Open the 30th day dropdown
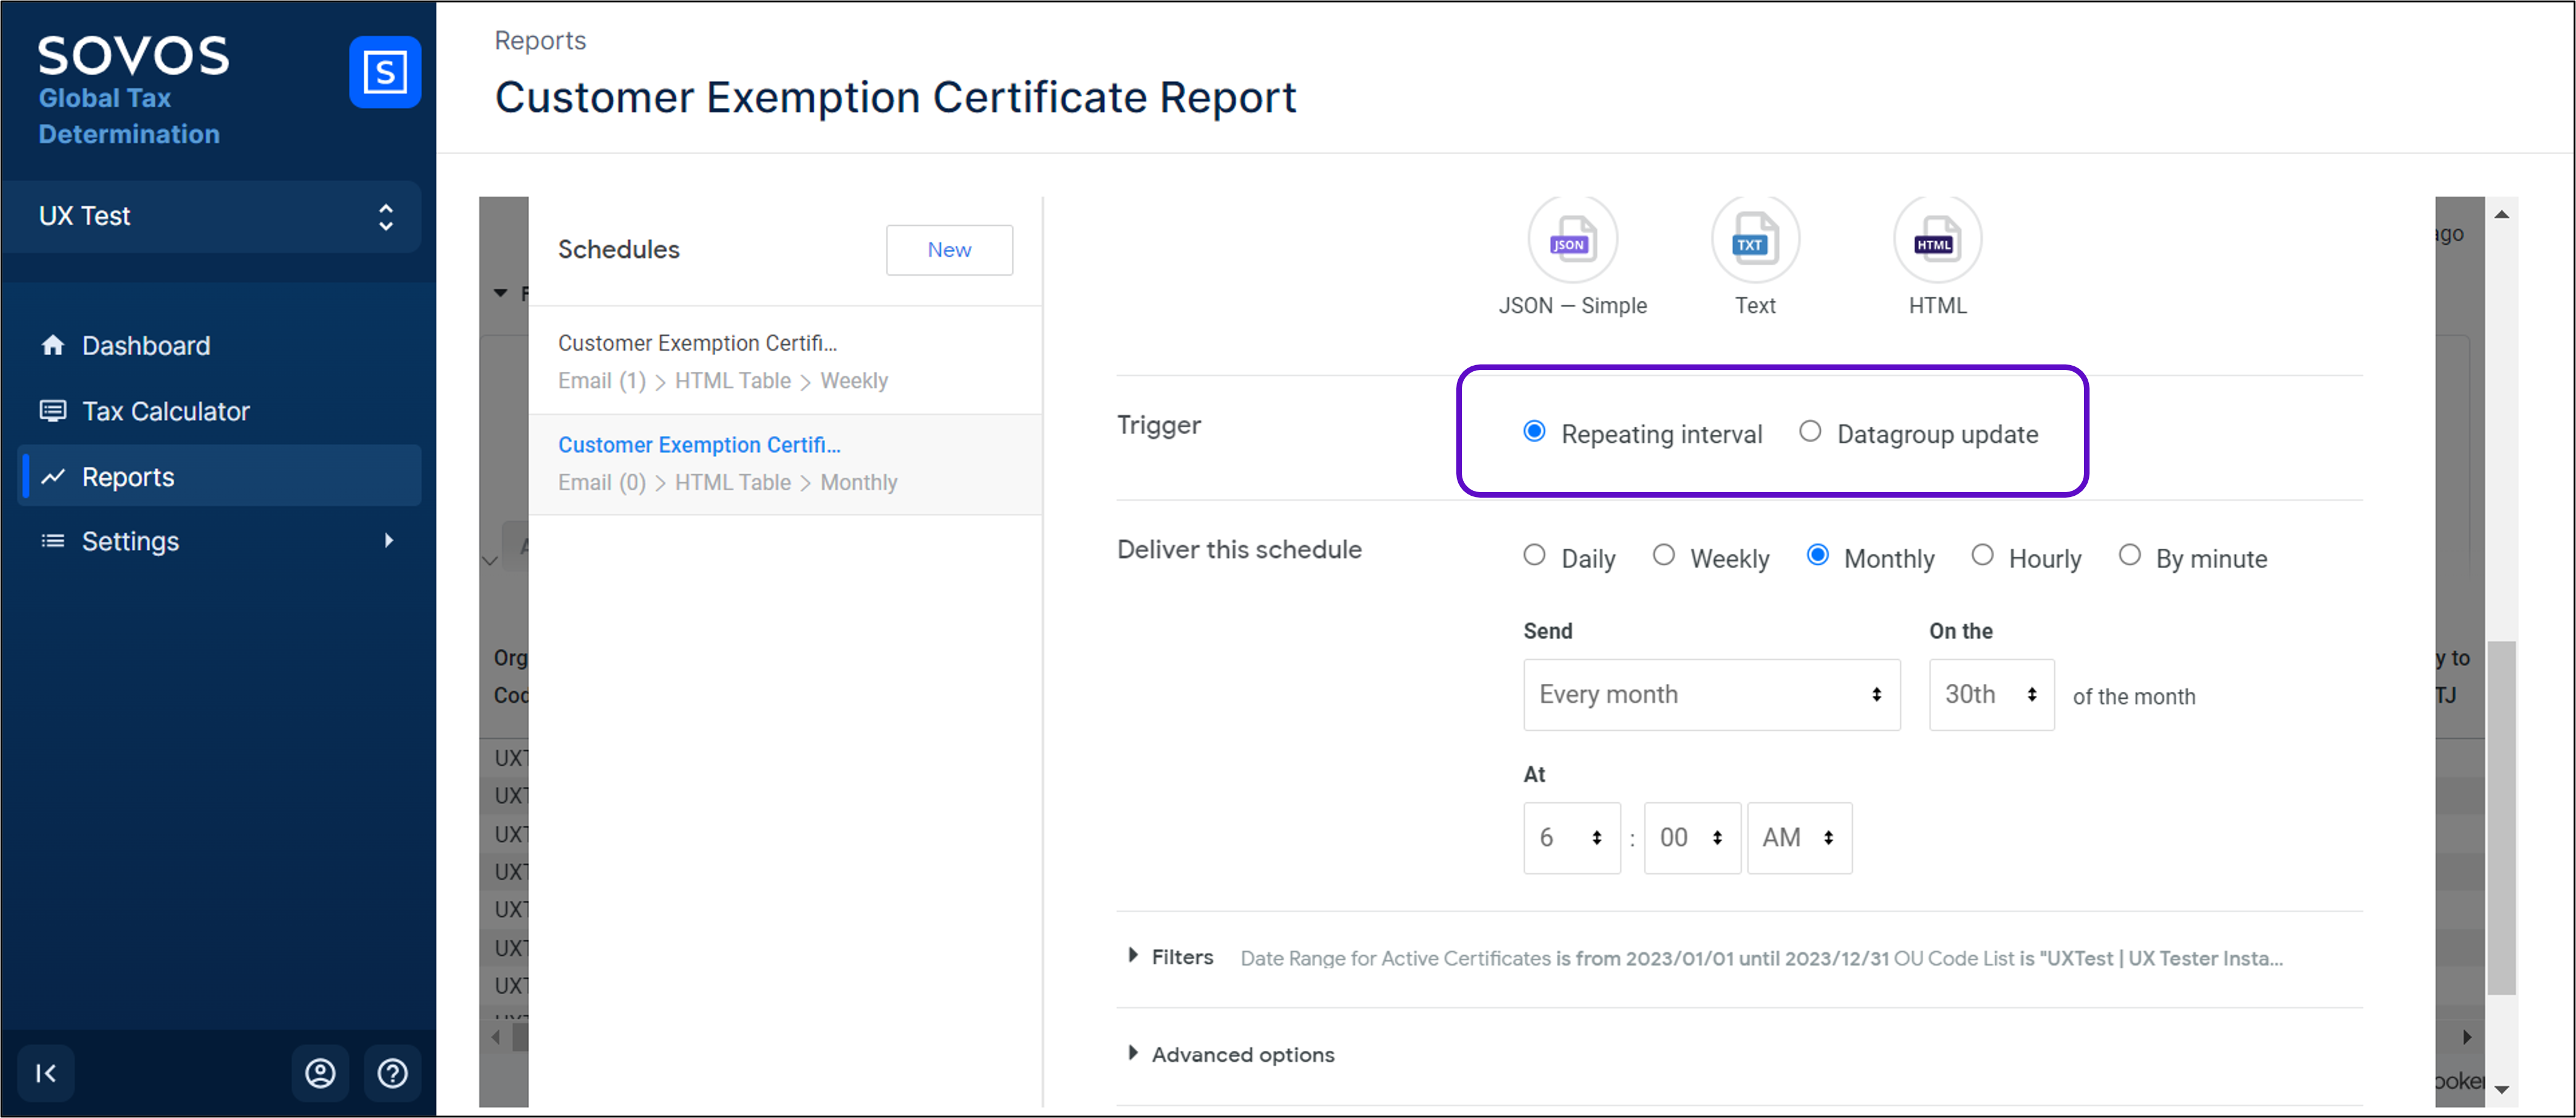2576x1118 pixels. click(1990, 694)
